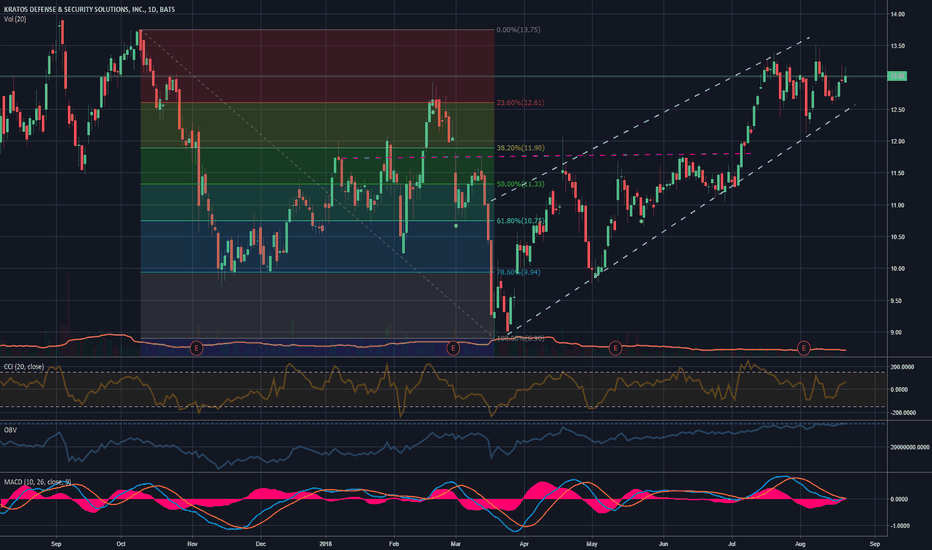932x550 pixels.
Task: Select the CCI (20, close) indicator label
Action: (24, 367)
